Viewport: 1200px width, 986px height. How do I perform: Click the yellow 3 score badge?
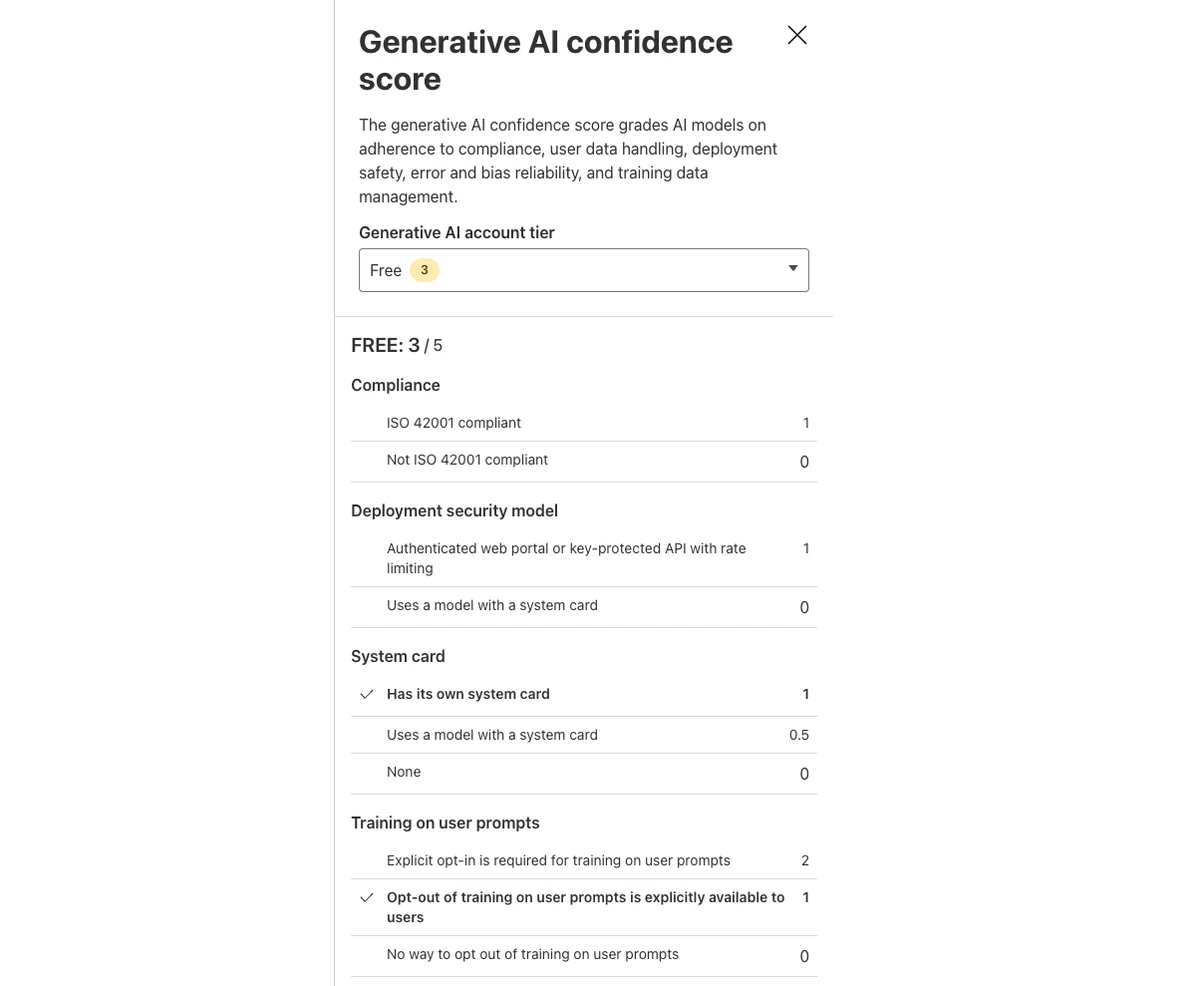(424, 270)
